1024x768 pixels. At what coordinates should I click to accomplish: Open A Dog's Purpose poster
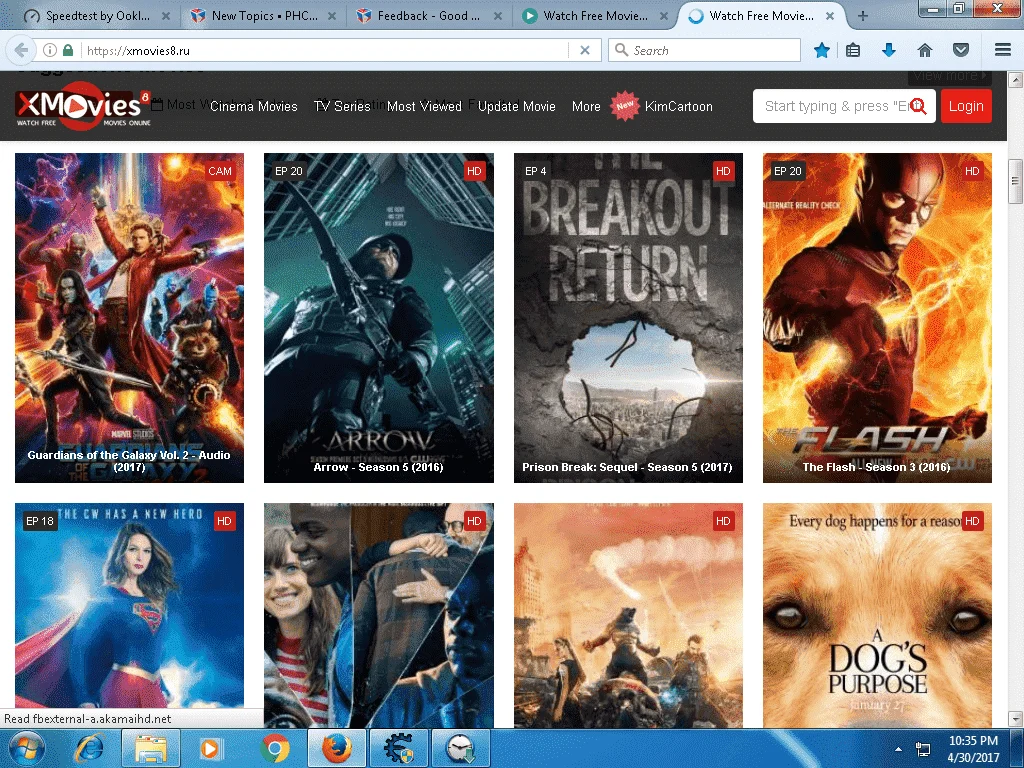point(877,615)
